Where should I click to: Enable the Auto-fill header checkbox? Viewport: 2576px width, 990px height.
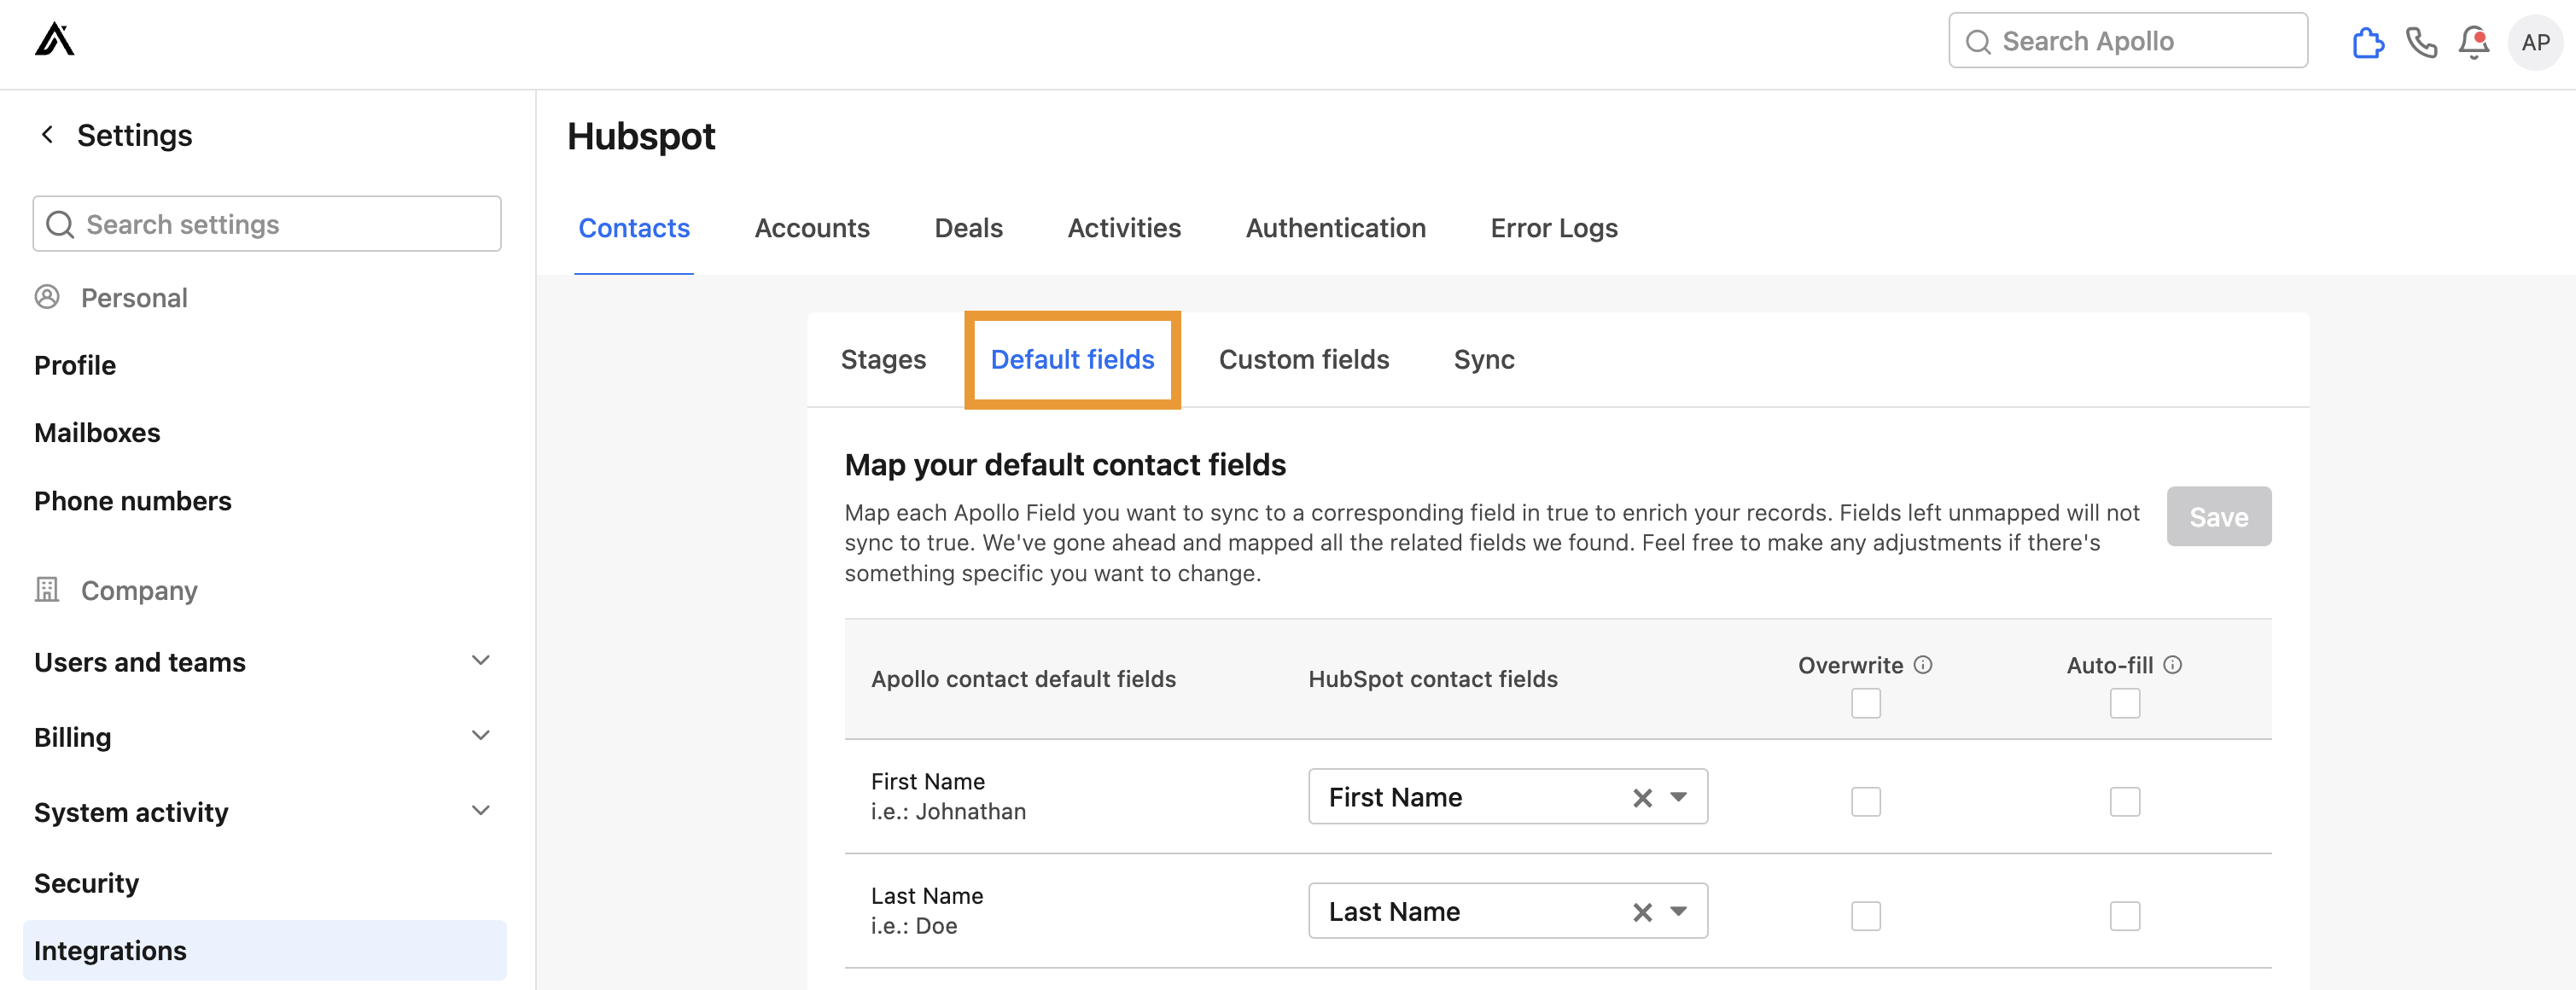[x=2125, y=703]
